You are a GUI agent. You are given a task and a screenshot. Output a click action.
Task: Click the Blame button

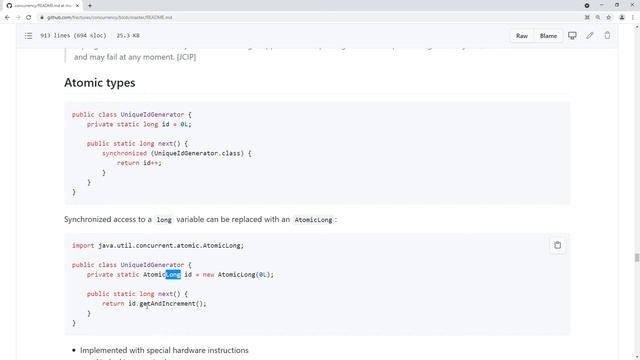pos(548,36)
